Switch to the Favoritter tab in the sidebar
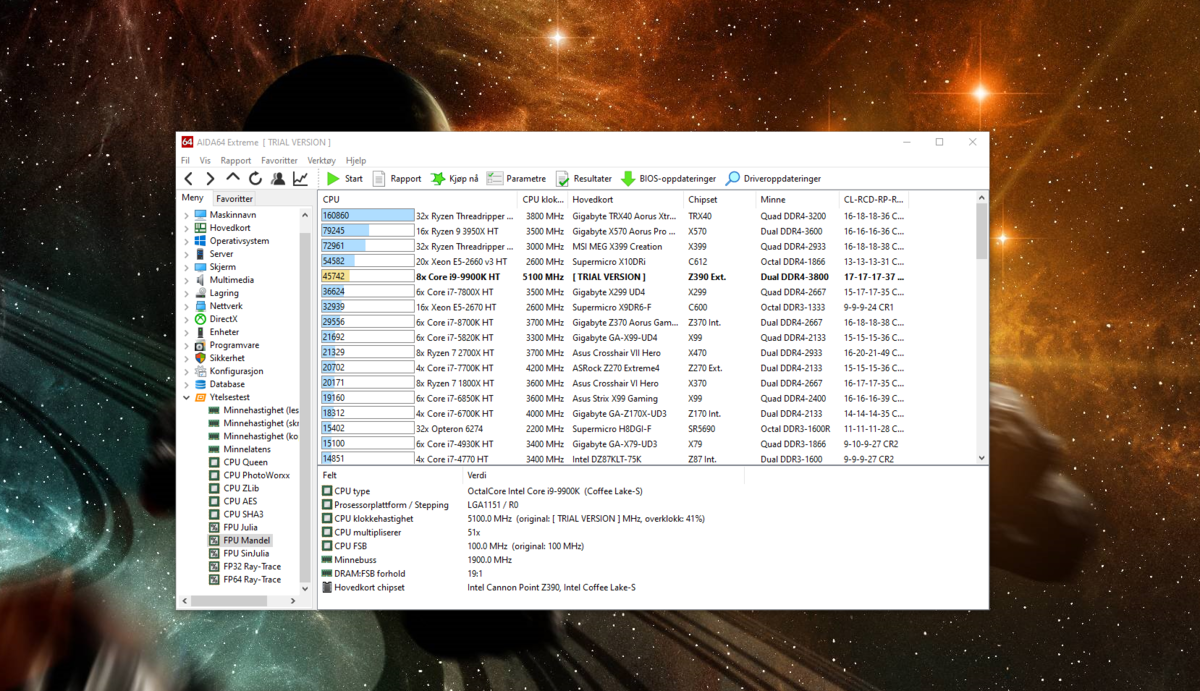 tap(235, 199)
